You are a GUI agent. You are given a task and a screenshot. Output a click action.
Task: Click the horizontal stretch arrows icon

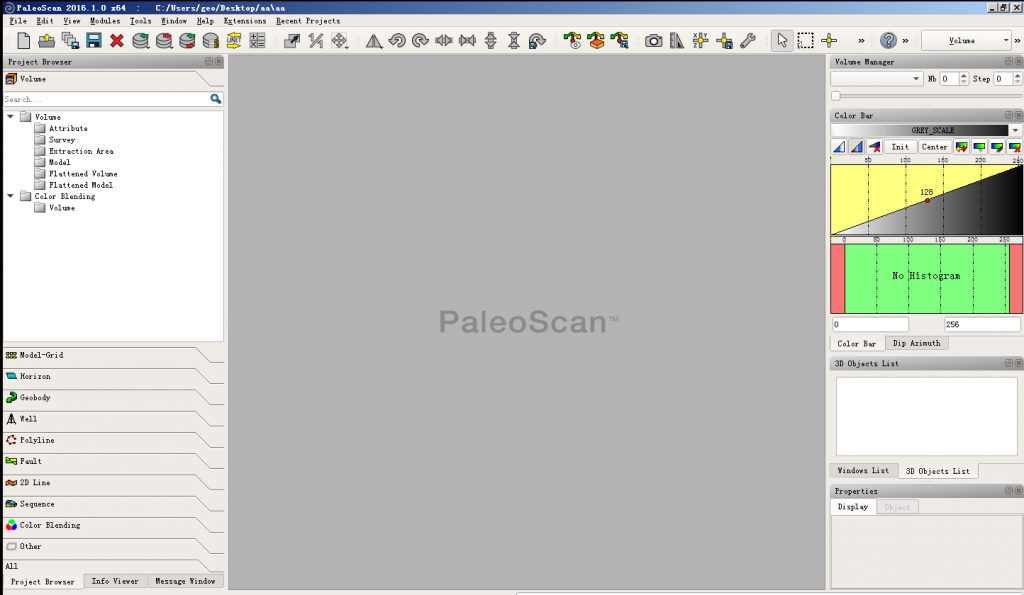[x=444, y=40]
